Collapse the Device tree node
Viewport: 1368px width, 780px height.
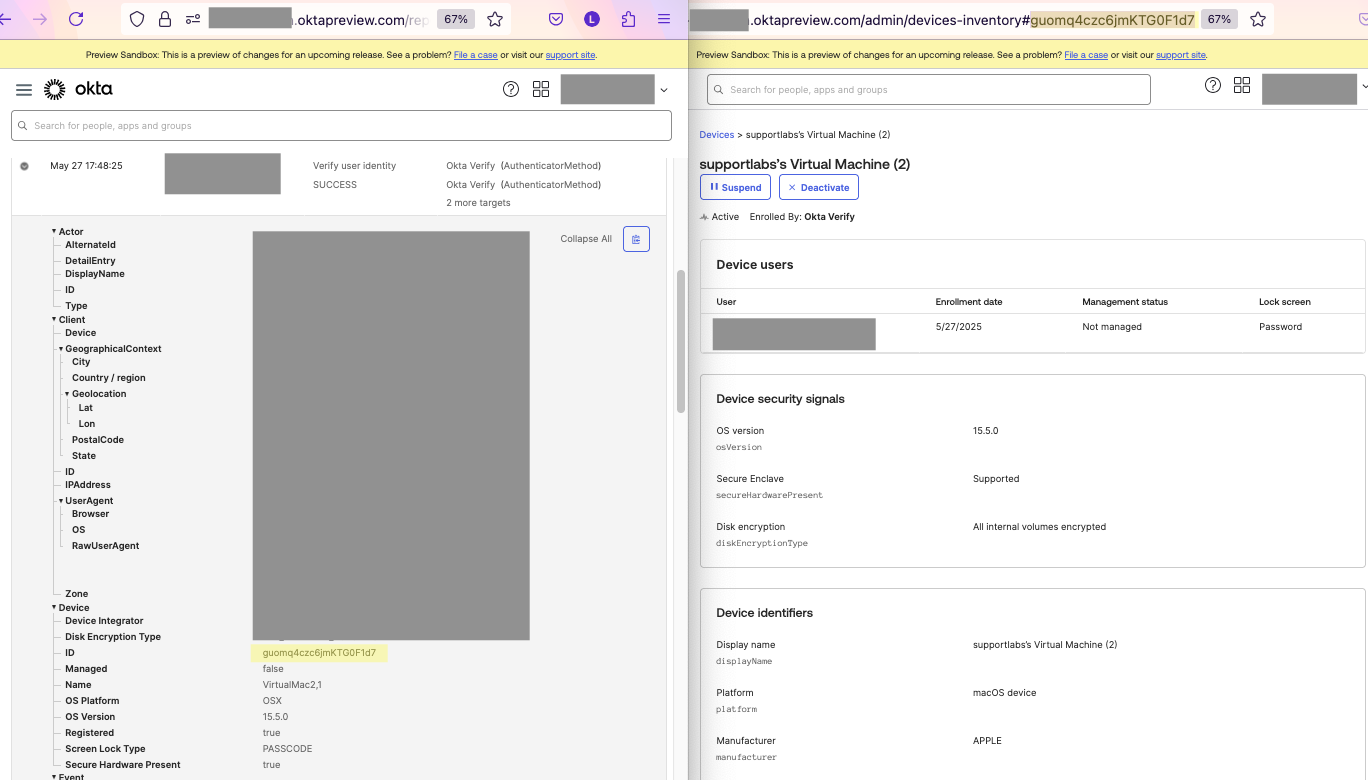click(54, 608)
